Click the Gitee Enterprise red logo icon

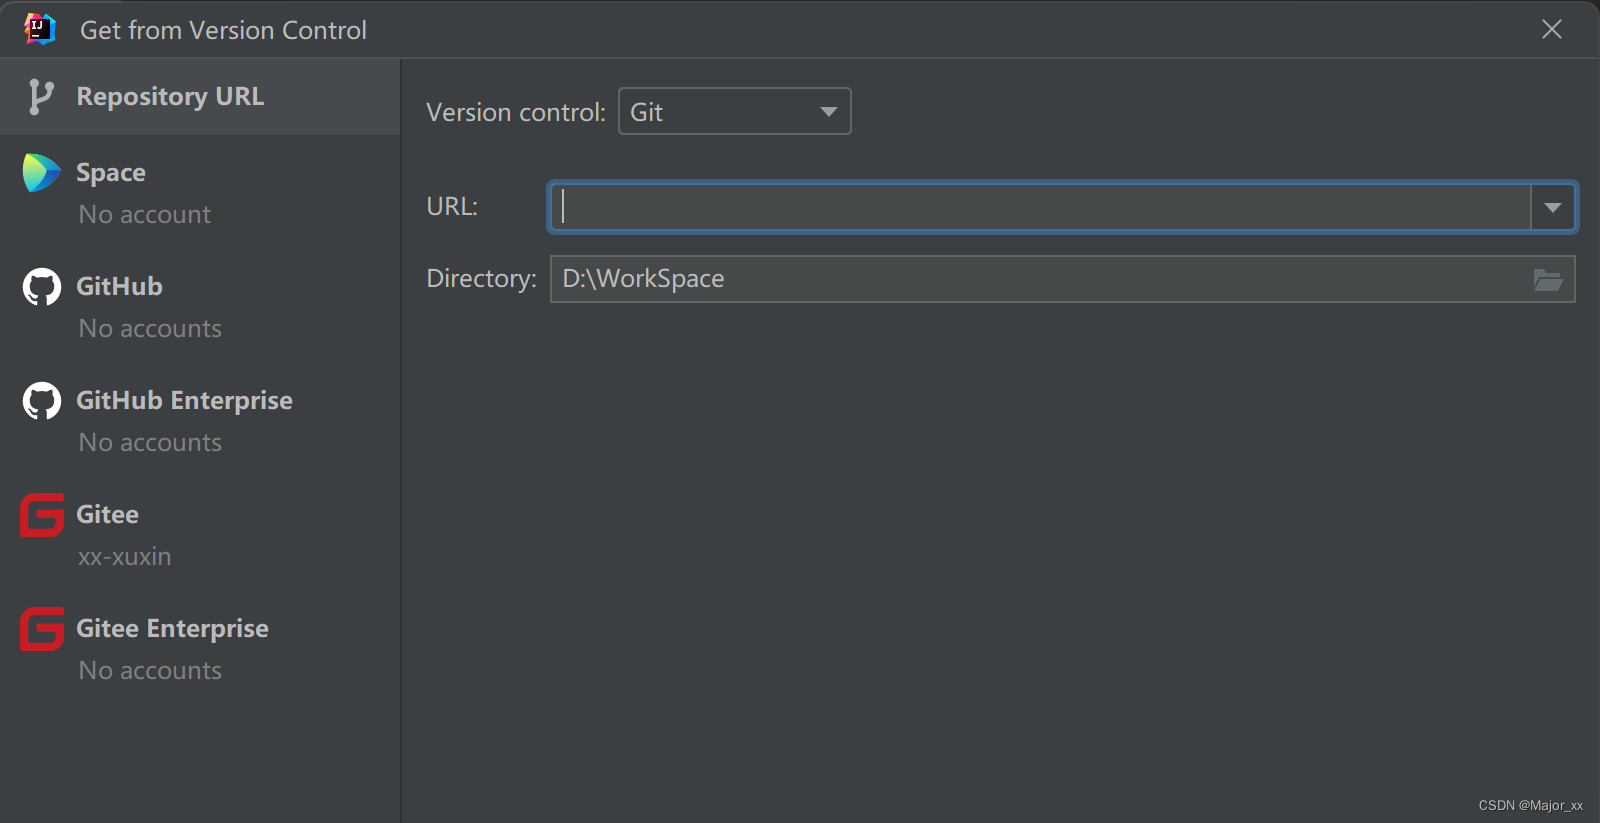[42, 629]
